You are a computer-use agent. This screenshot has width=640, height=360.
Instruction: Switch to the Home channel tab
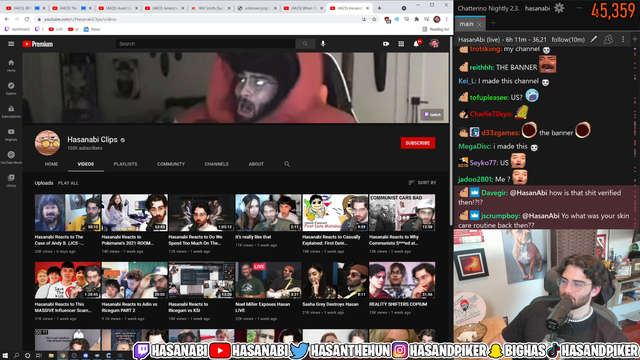[x=51, y=164]
